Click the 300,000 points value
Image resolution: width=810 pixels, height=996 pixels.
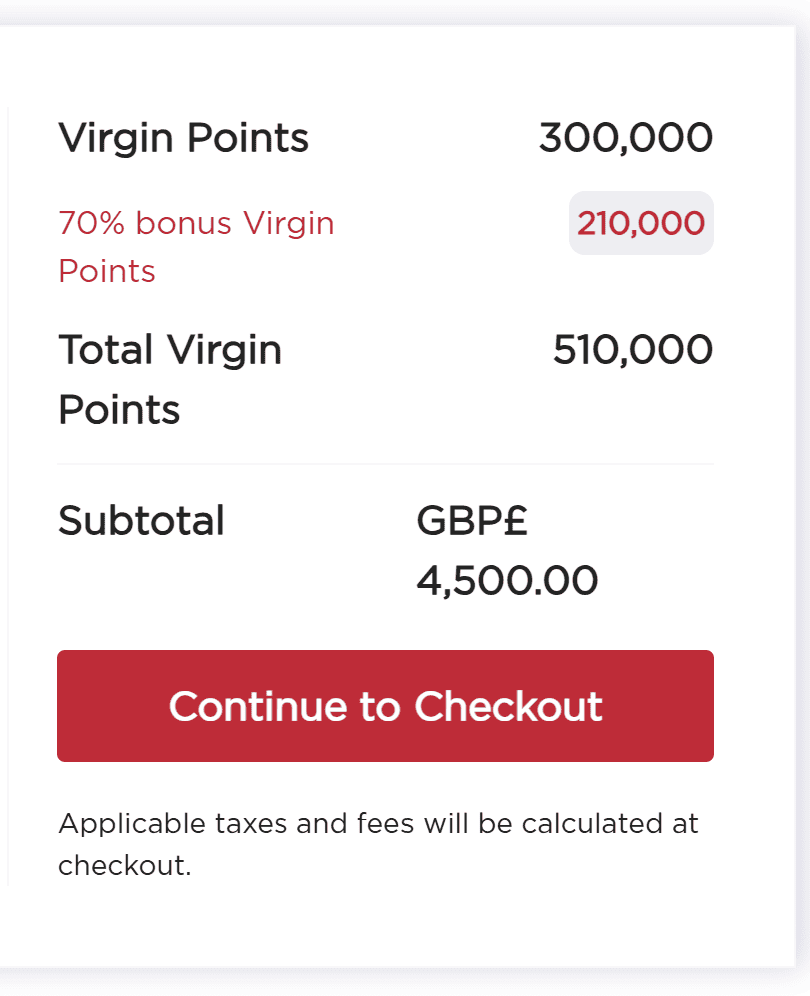(x=625, y=138)
